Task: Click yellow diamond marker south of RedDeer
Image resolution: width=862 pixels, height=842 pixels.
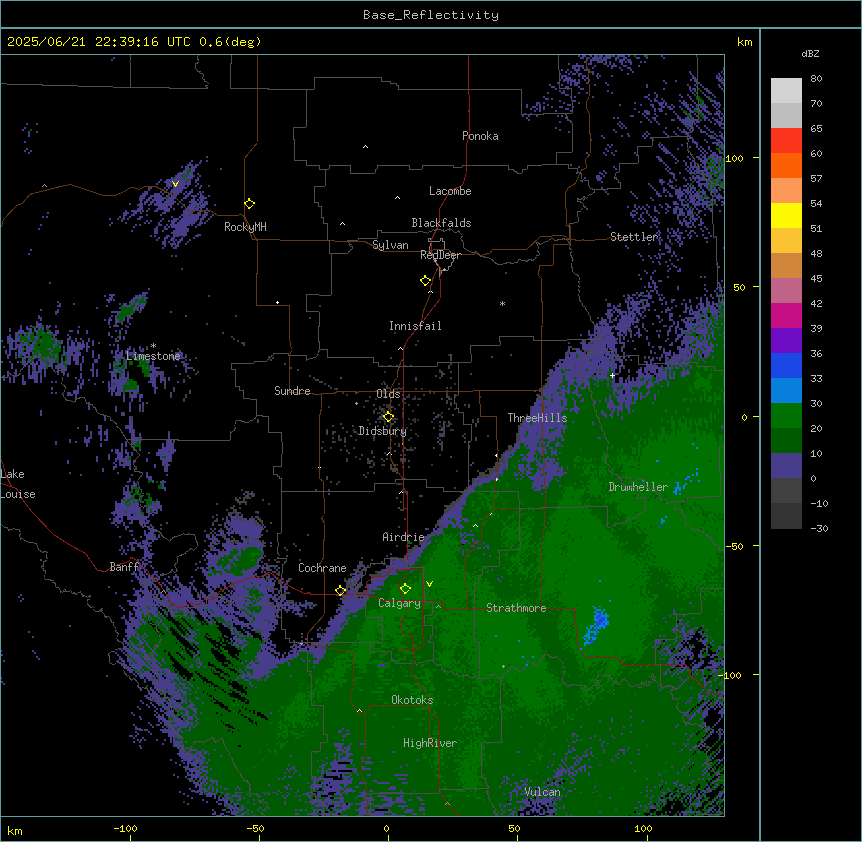Action: [x=426, y=280]
